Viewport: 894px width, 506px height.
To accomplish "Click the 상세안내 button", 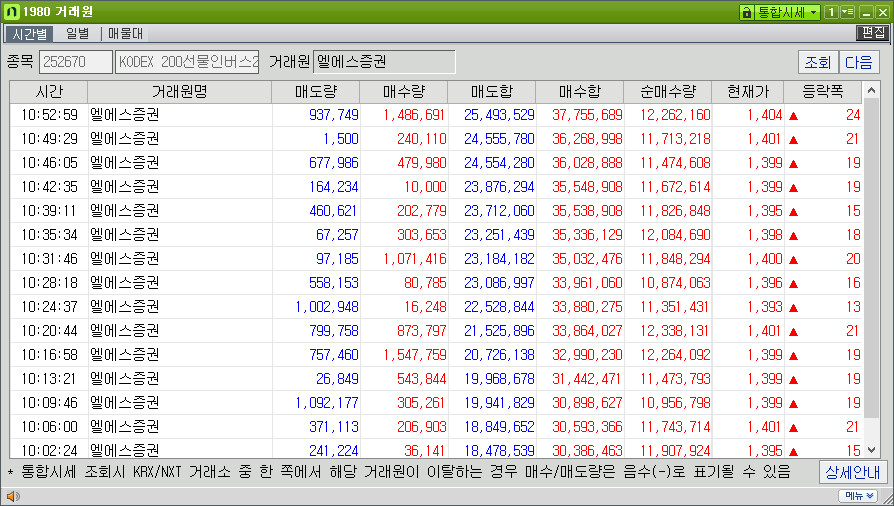I will pyautogui.click(x=853, y=472).
